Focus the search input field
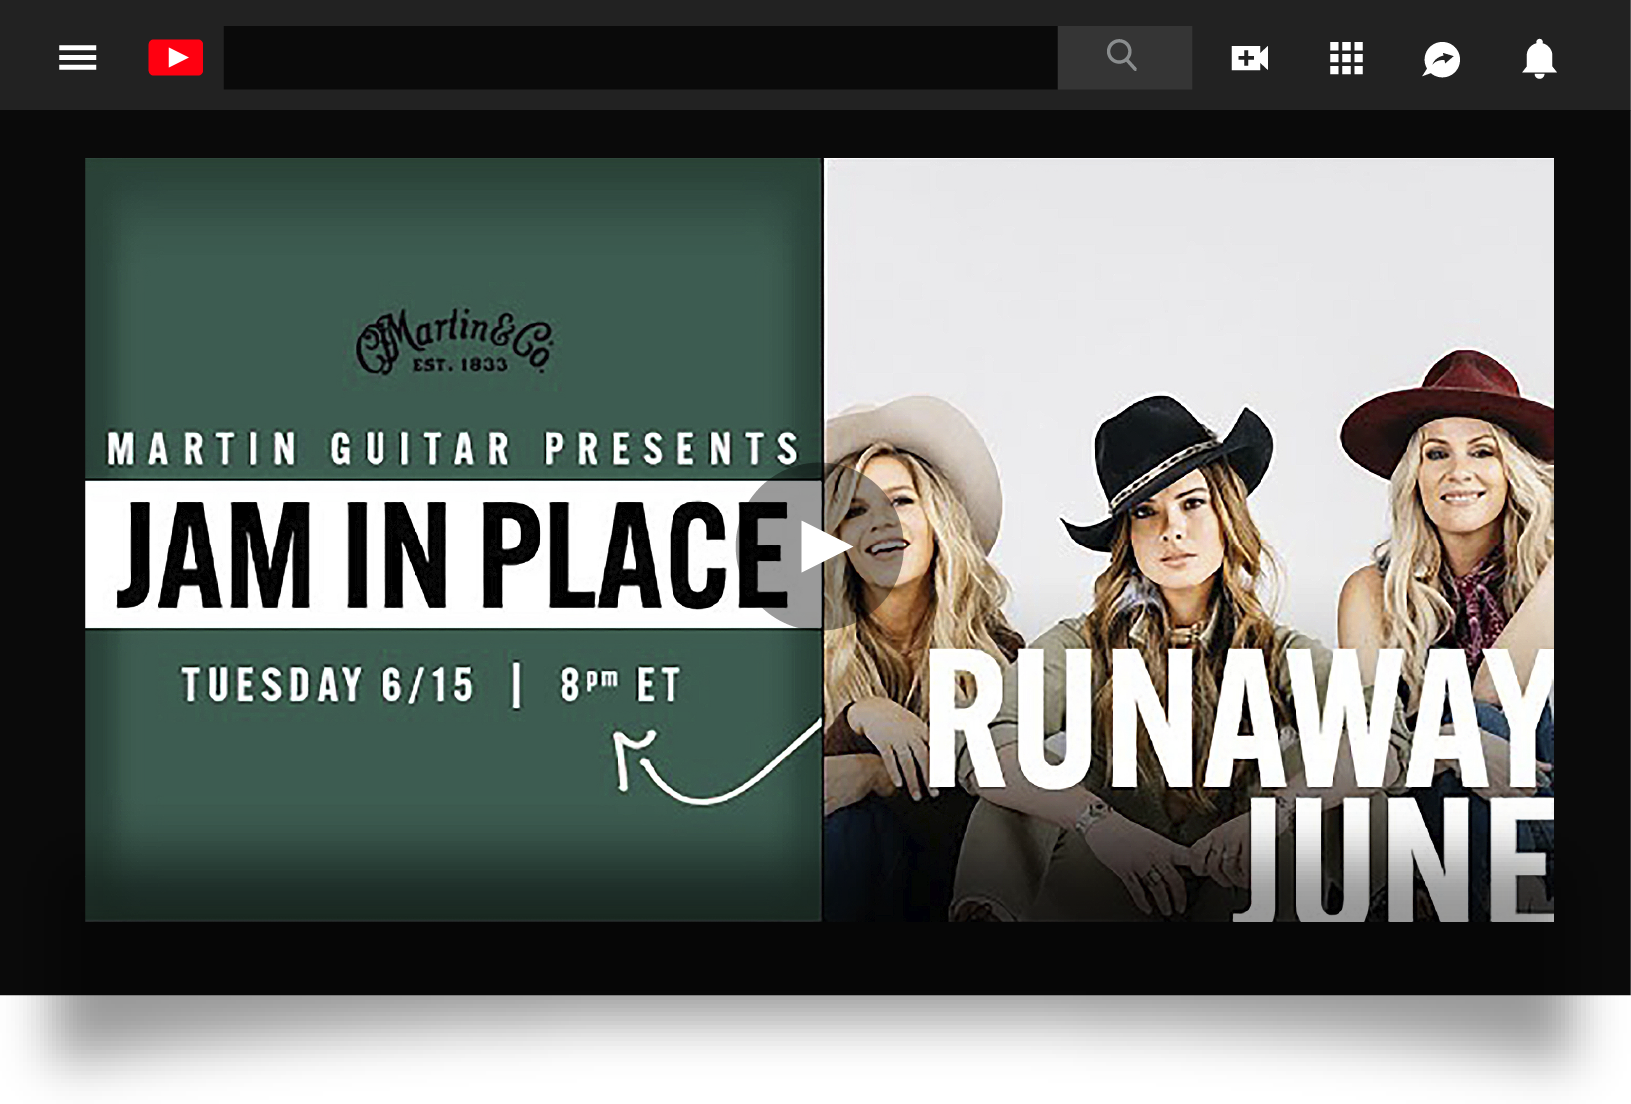The width and height of the screenshot is (1631, 1104). (640, 58)
